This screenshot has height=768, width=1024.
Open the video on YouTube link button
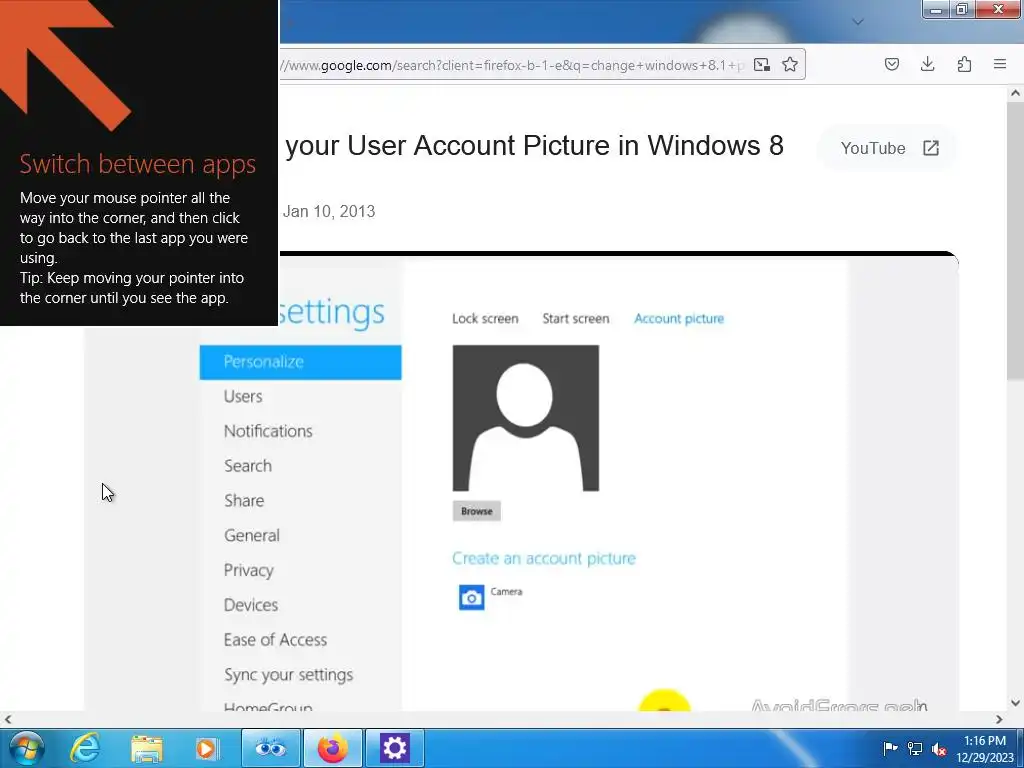click(x=889, y=148)
